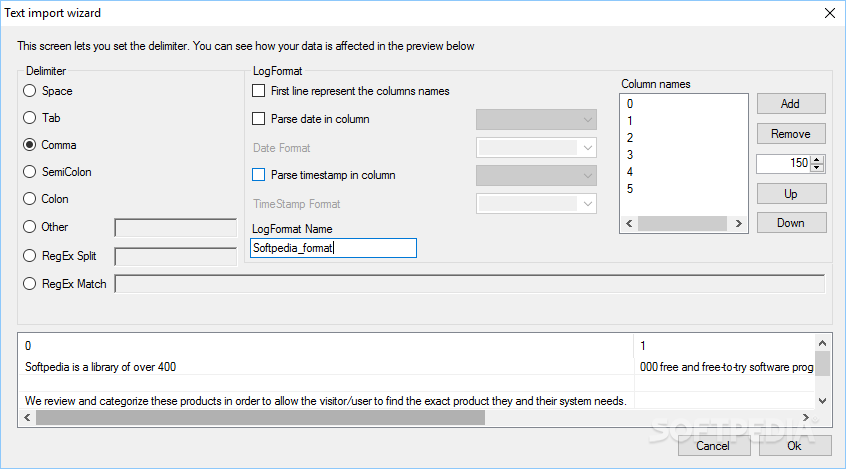The width and height of the screenshot is (846, 469).
Task: Click the LogFormat Name text field
Action: click(333, 248)
